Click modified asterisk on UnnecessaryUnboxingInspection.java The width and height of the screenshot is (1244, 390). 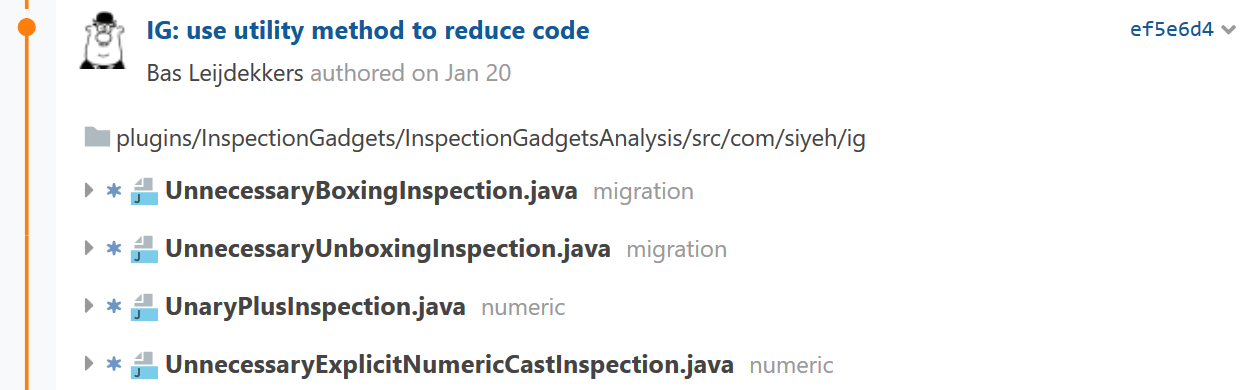coord(114,249)
